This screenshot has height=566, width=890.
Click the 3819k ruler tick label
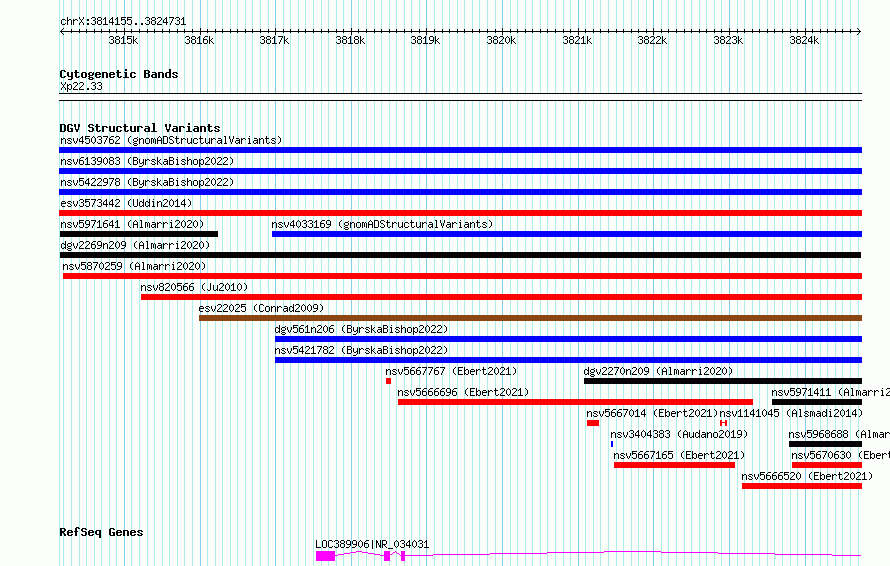coord(425,41)
